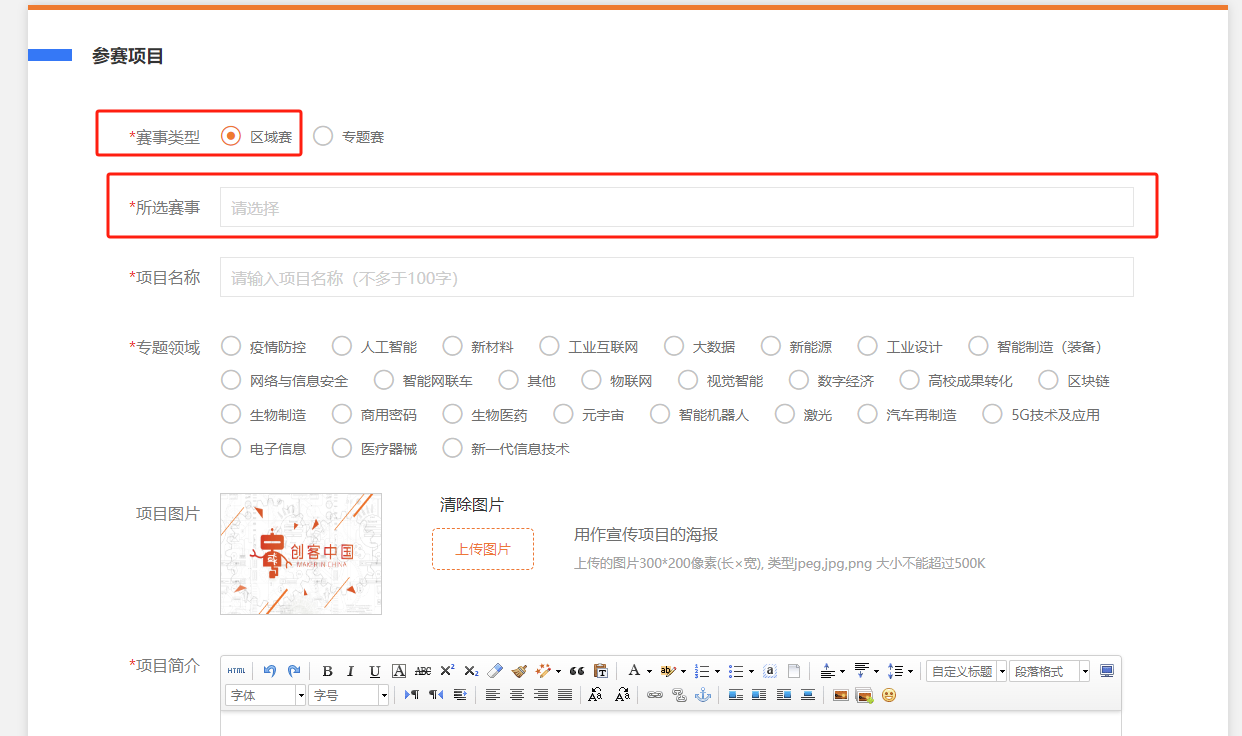Screen dimensions: 1242x736
Task: Click the 创客中国 project image thumbnail
Action: point(301,553)
